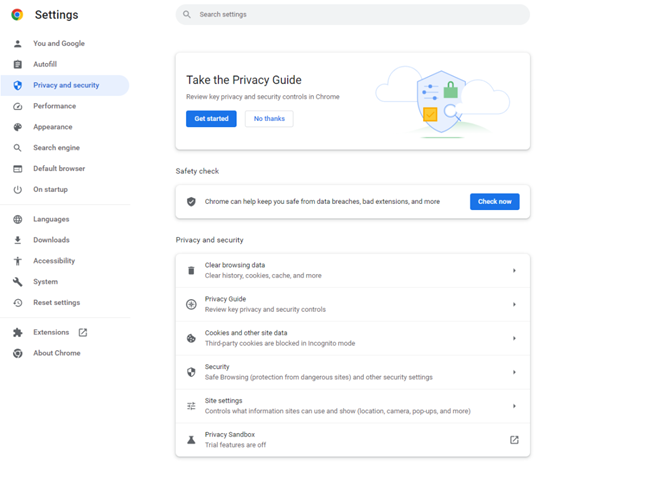Viewport: 652px width, 482px height.
Task: Click the cookie icon for Cookies row
Action: click(191, 338)
